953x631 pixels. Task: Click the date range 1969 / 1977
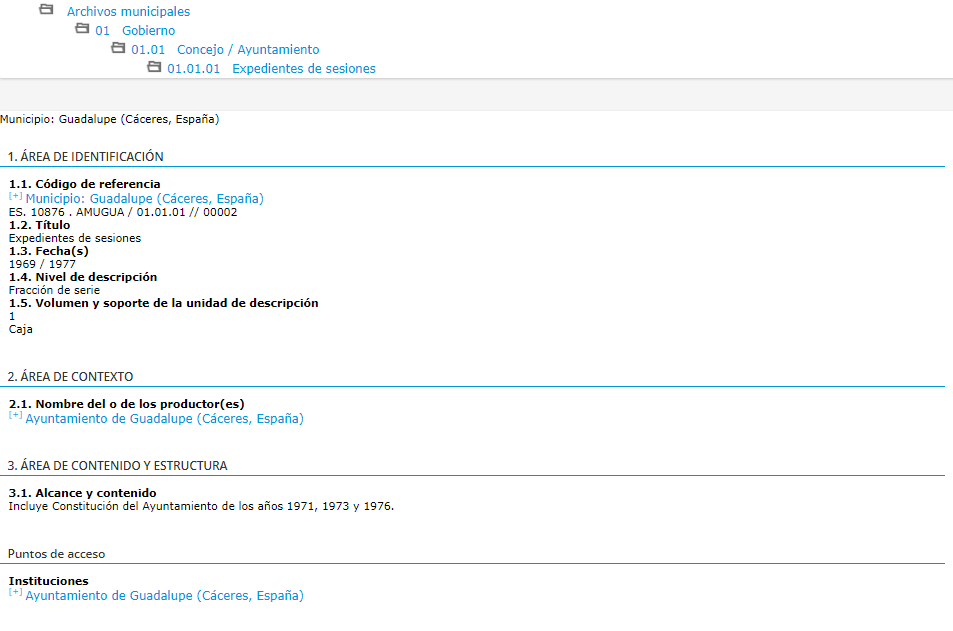42,264
